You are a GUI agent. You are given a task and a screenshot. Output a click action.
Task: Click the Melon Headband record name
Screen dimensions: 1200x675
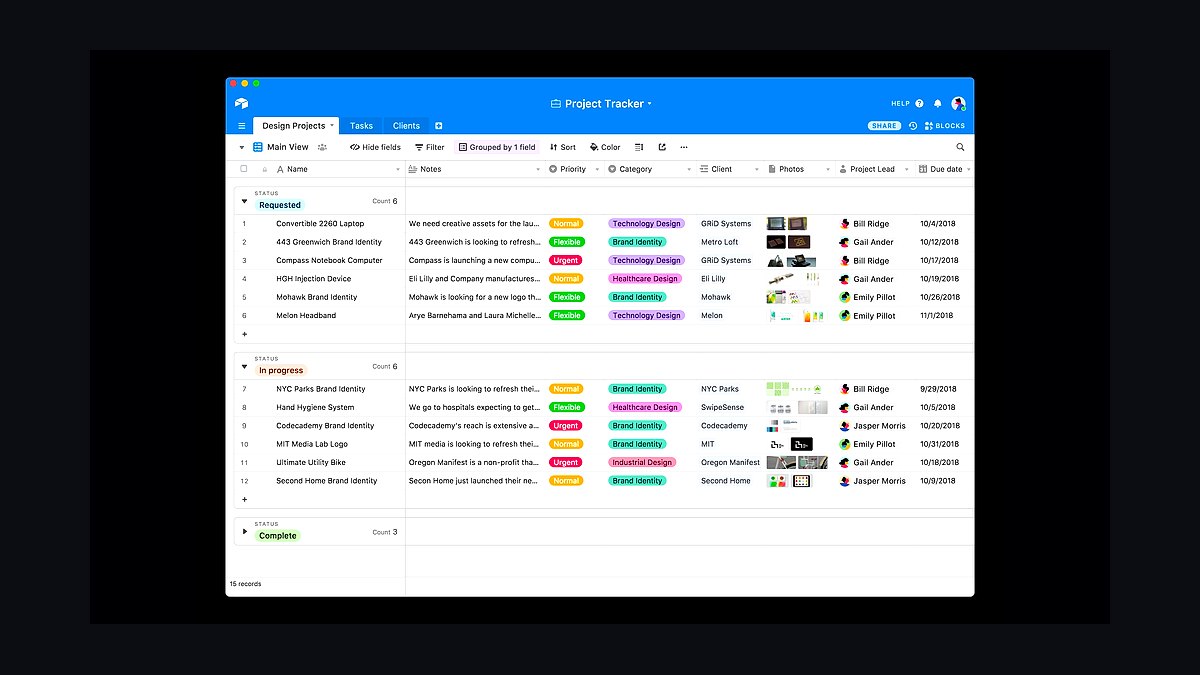pos(306,315)
